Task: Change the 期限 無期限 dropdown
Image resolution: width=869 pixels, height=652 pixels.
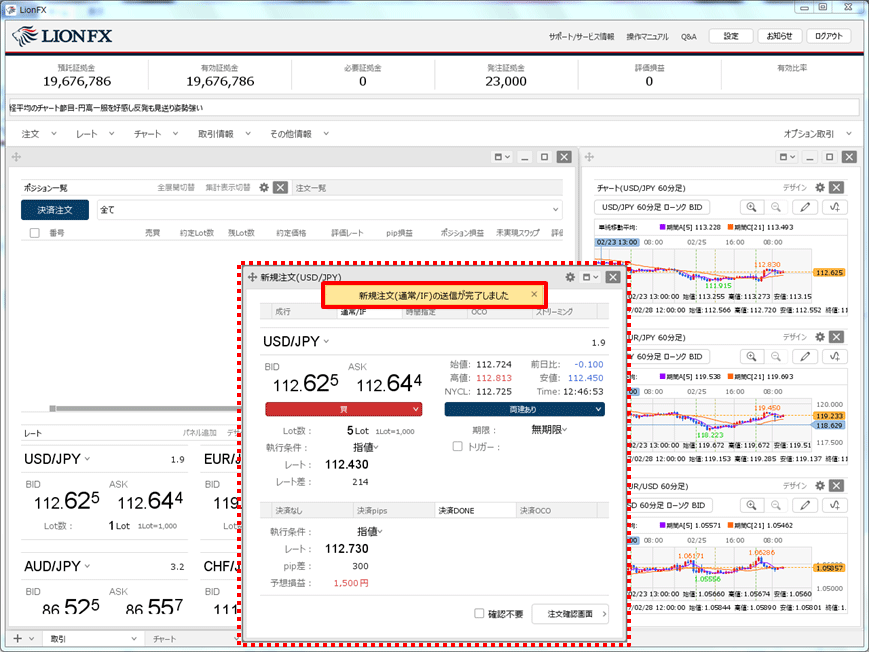Action: [549, 430]
